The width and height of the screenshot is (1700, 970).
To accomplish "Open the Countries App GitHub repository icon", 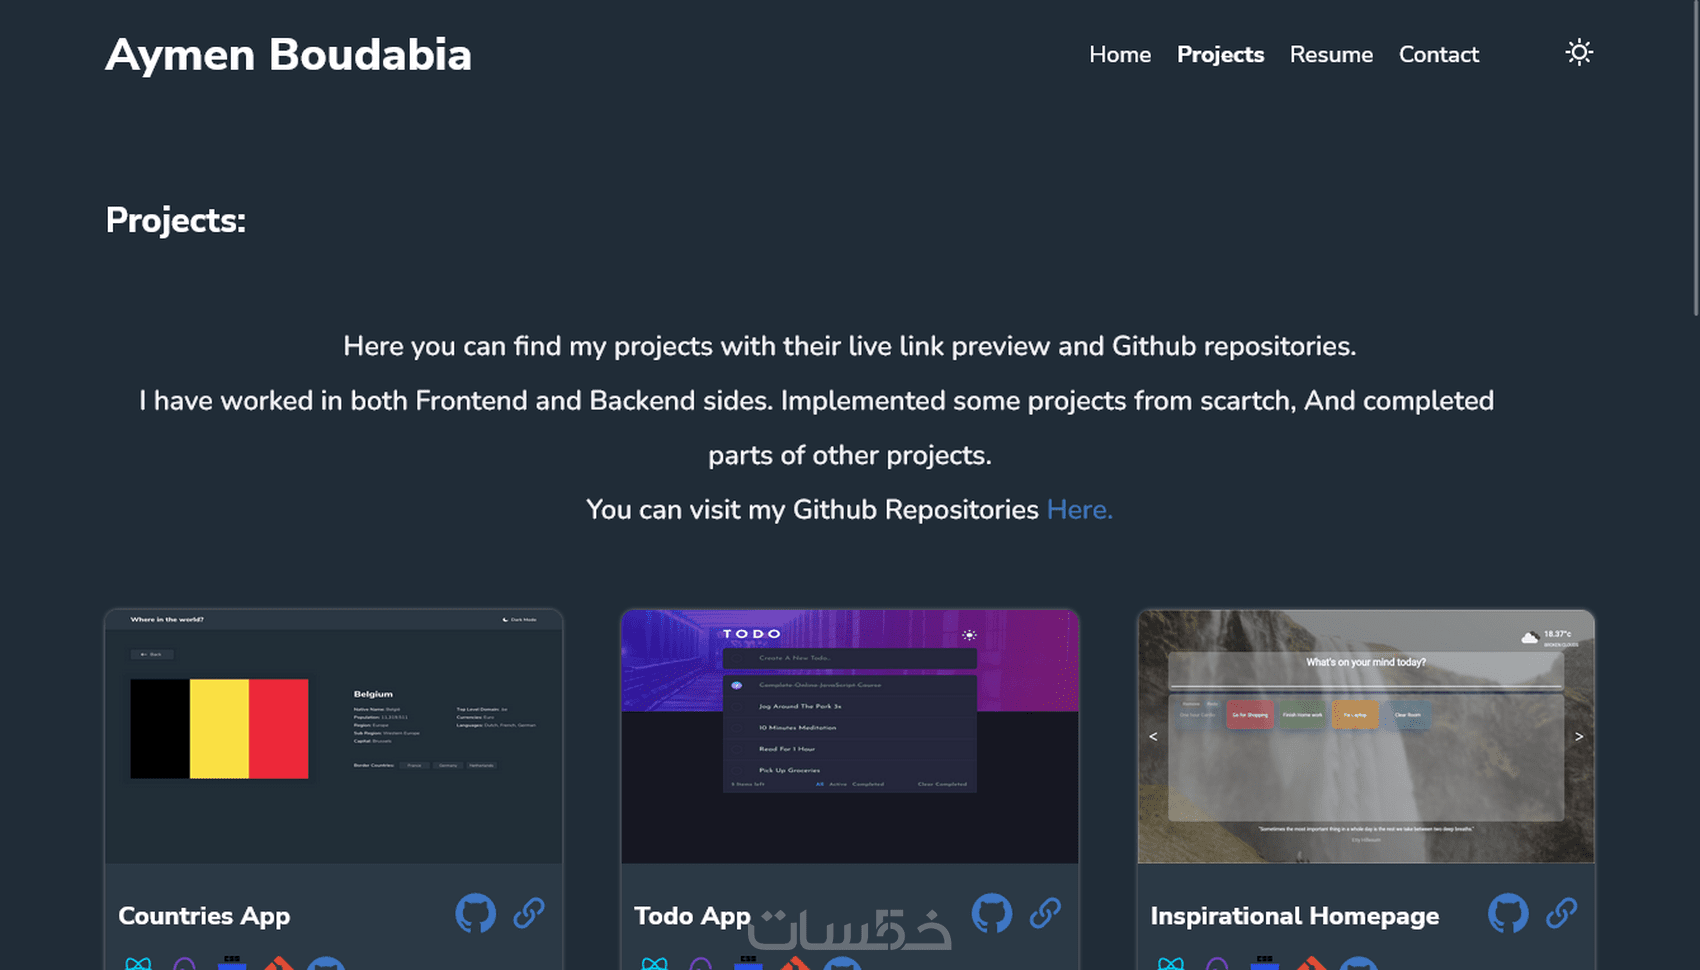I will coord(476,913).
